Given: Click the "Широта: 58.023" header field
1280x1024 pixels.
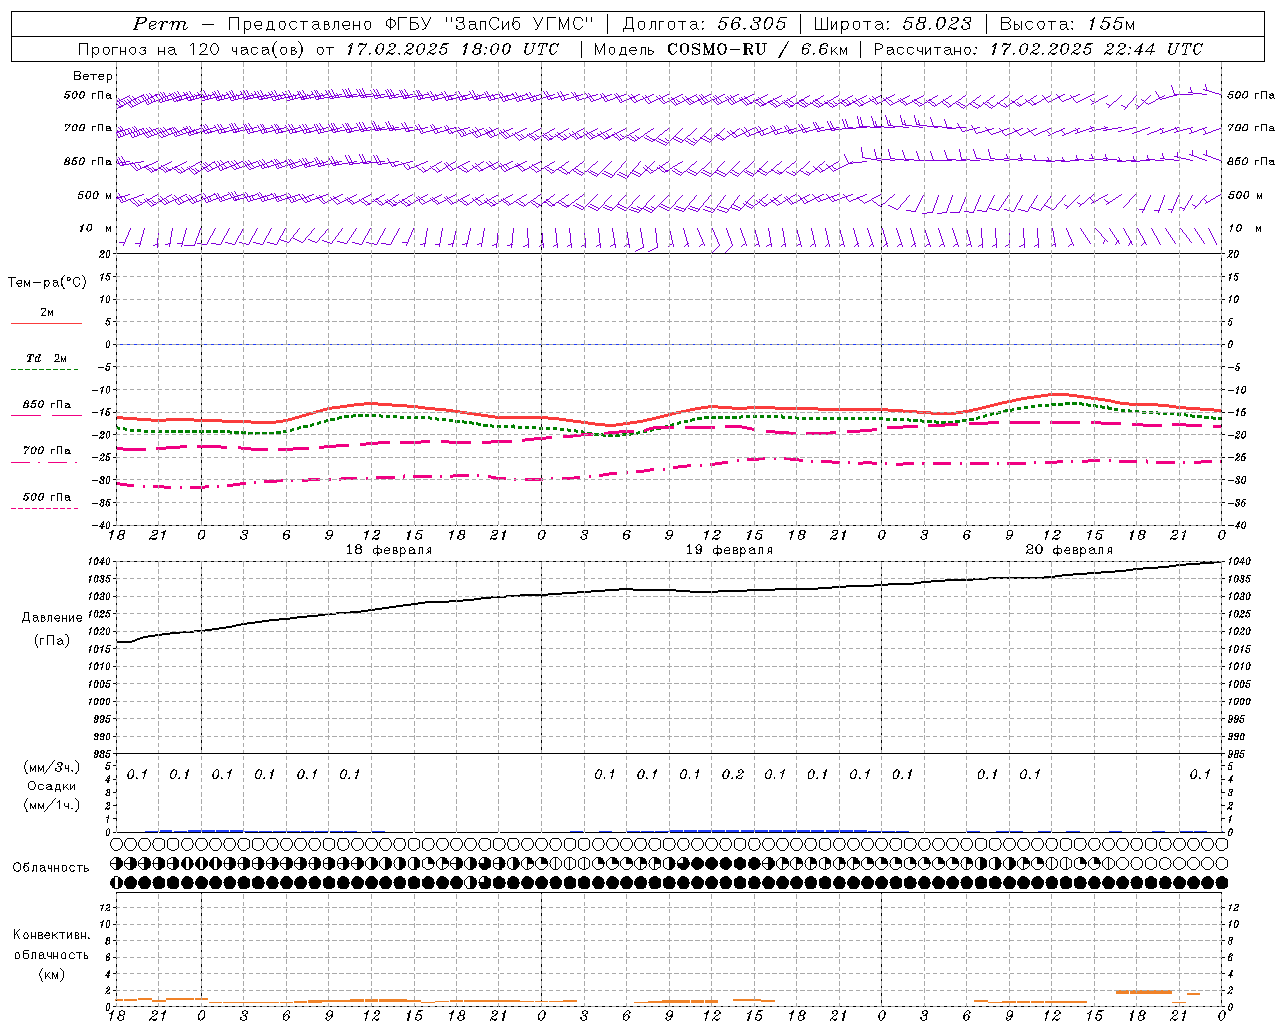Looking at the screenshot, I should click(892, 24).
